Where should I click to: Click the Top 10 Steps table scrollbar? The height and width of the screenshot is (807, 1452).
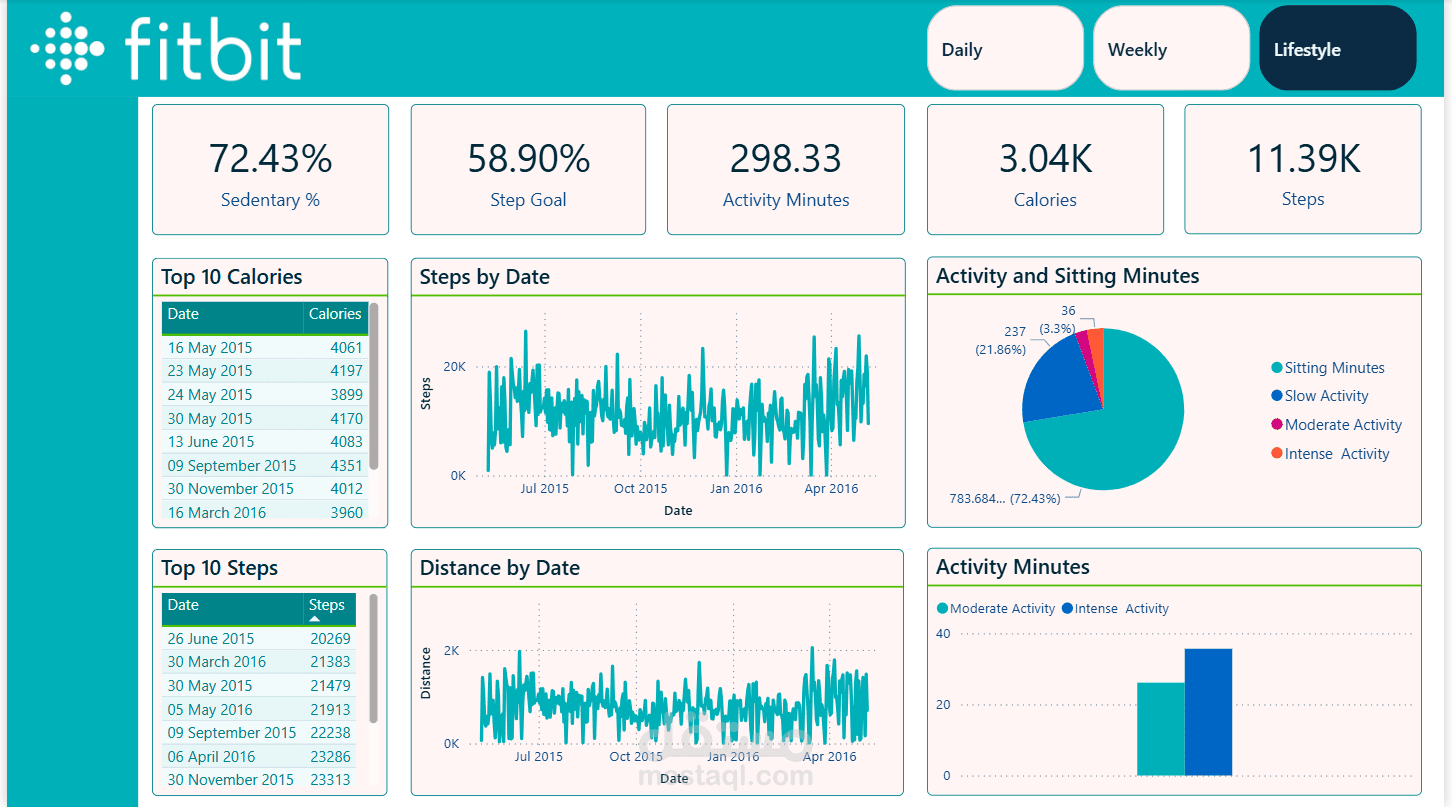(x=374, y=658)
